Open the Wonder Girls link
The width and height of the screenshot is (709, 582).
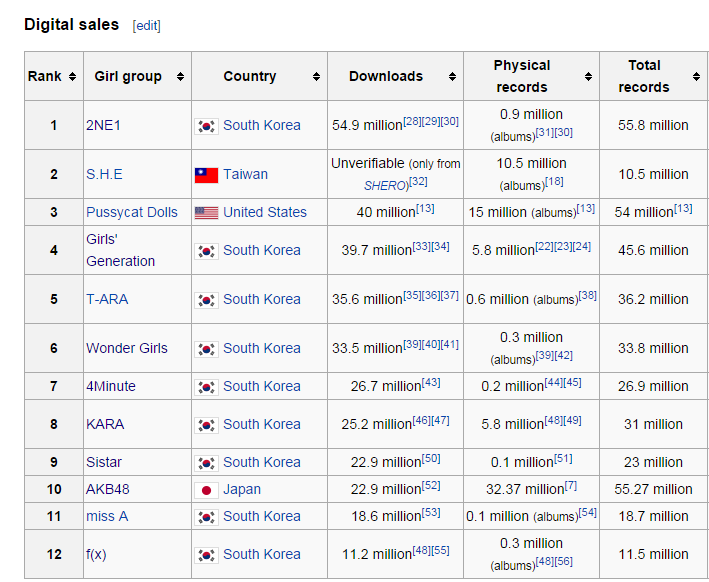[x=127, y=348]
